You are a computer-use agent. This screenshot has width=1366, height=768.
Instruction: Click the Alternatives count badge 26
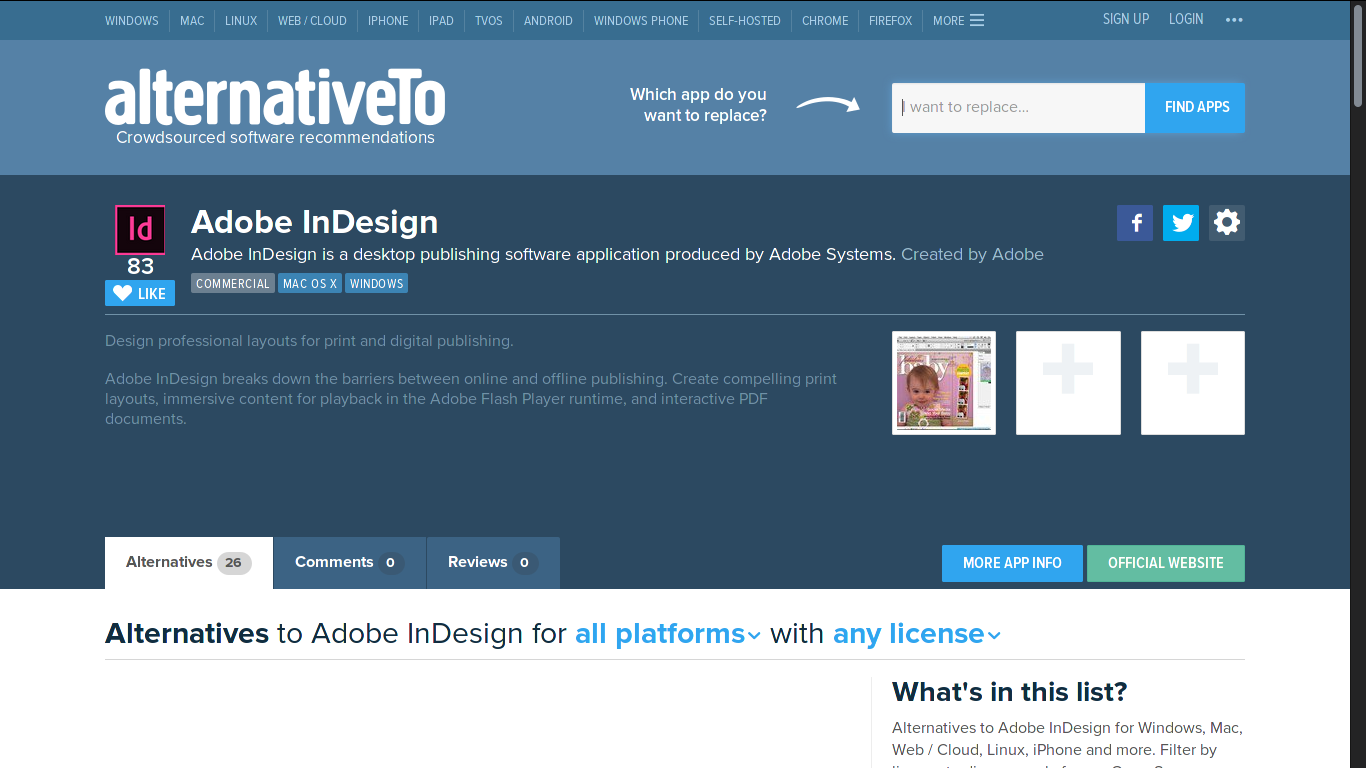tap(233, 563)
